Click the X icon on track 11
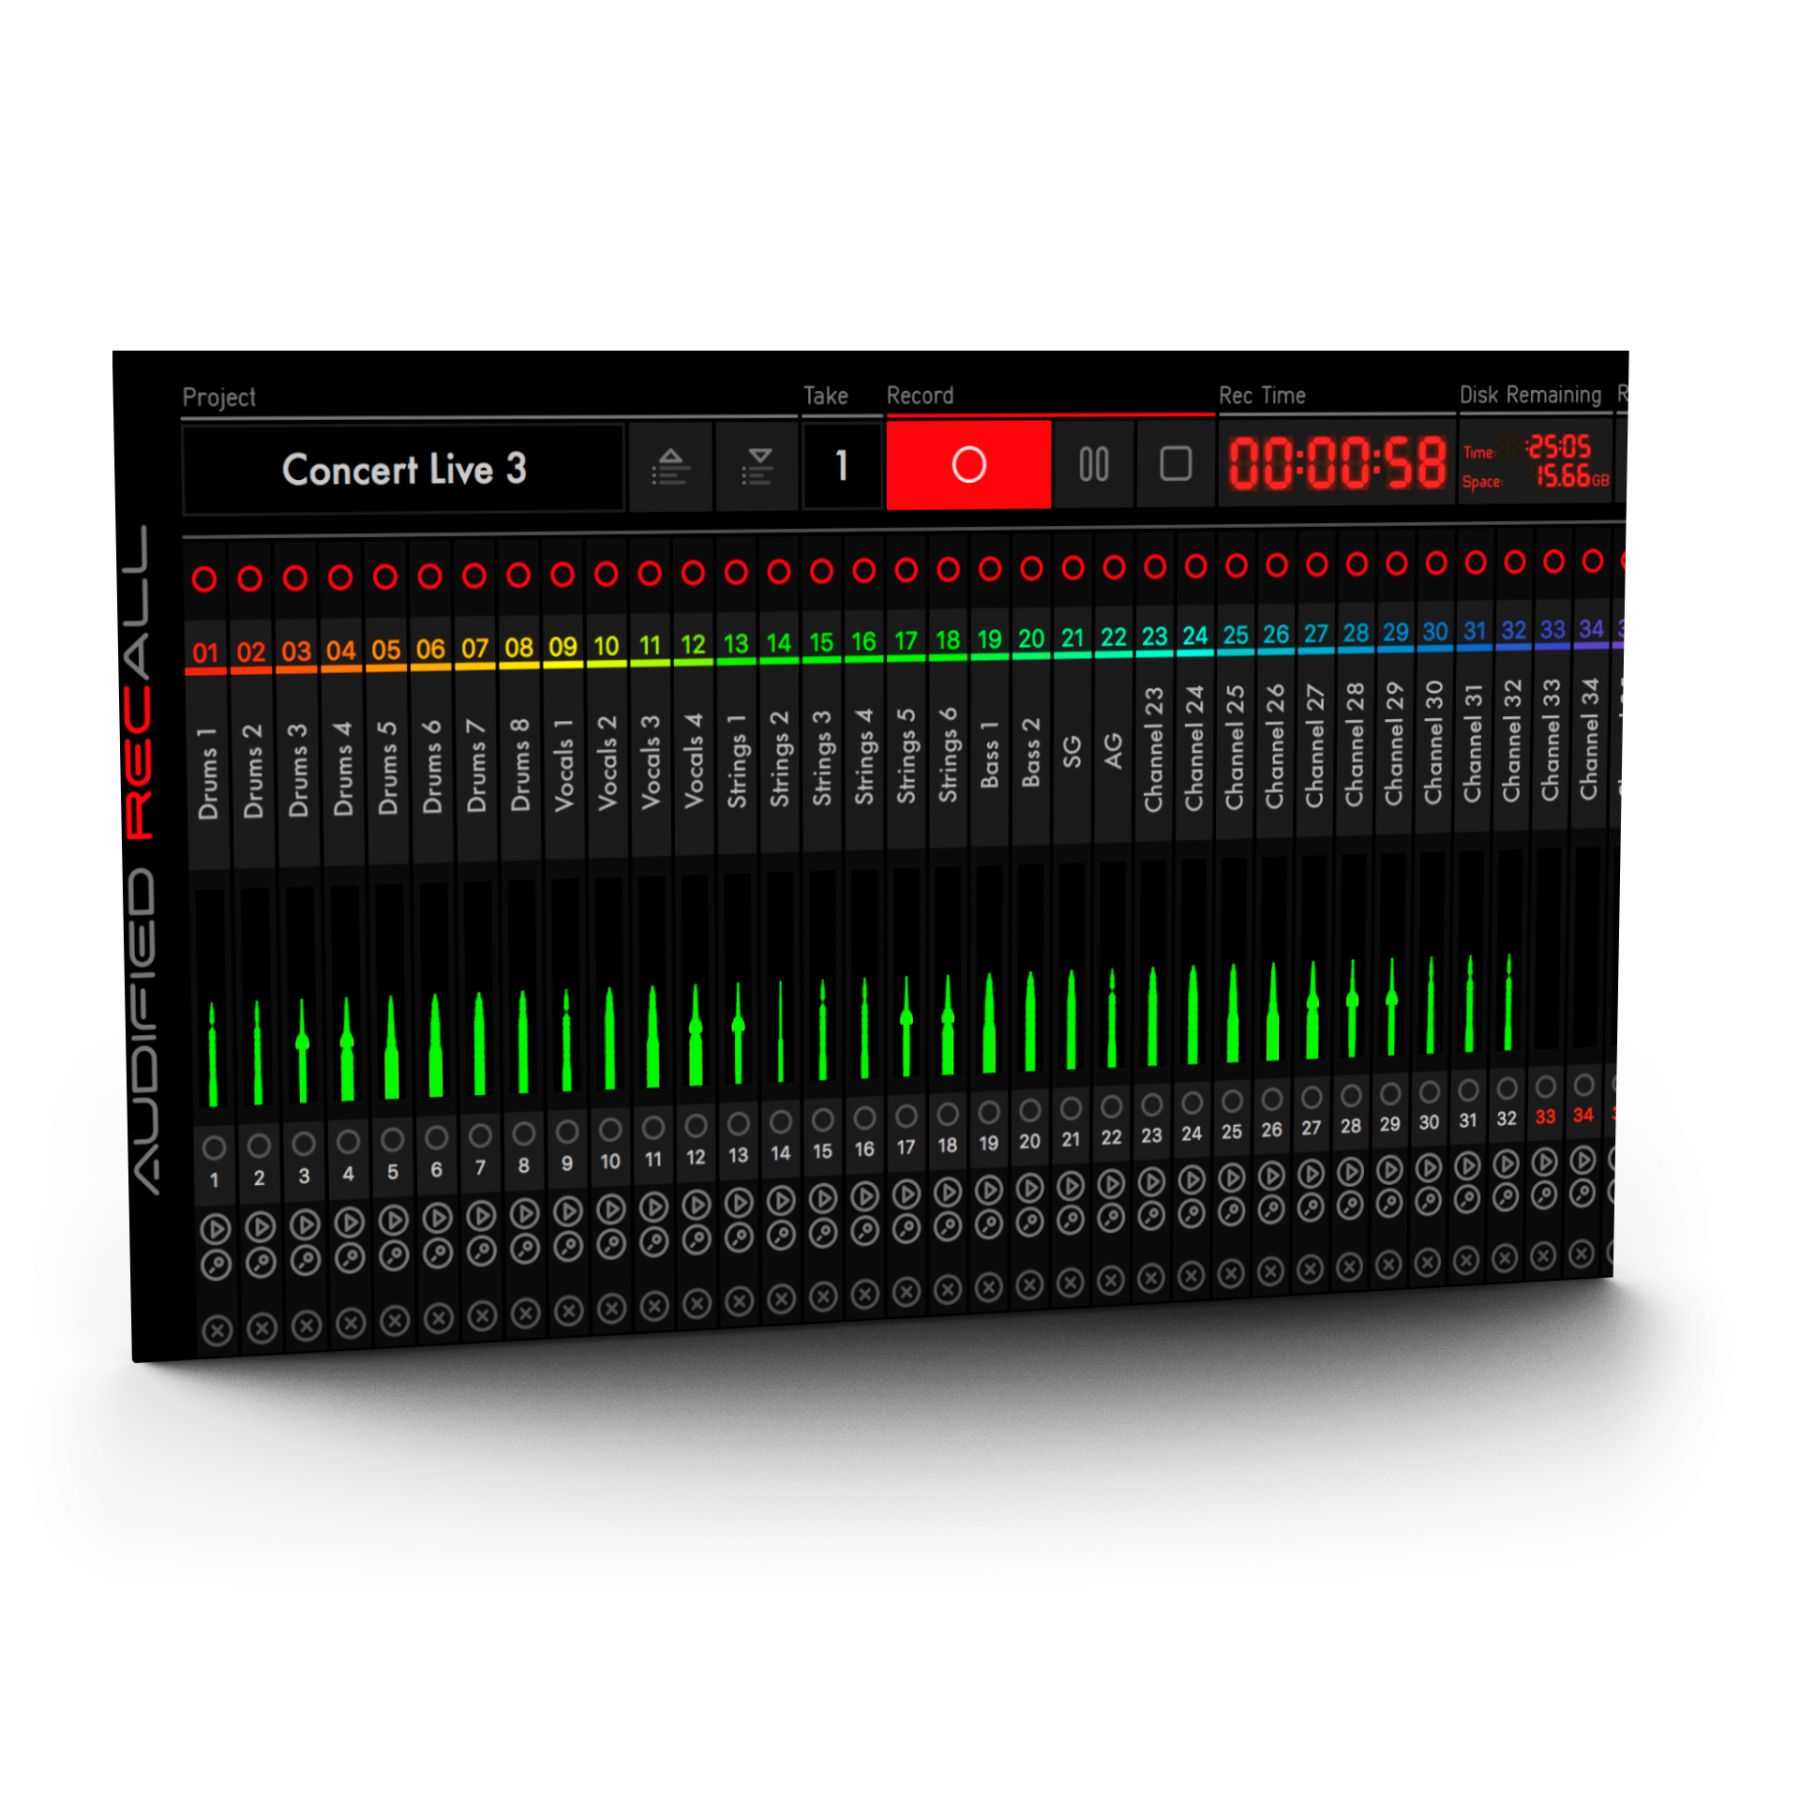This screenshot has width=1800, height=1800. (x=654, y=1306)
